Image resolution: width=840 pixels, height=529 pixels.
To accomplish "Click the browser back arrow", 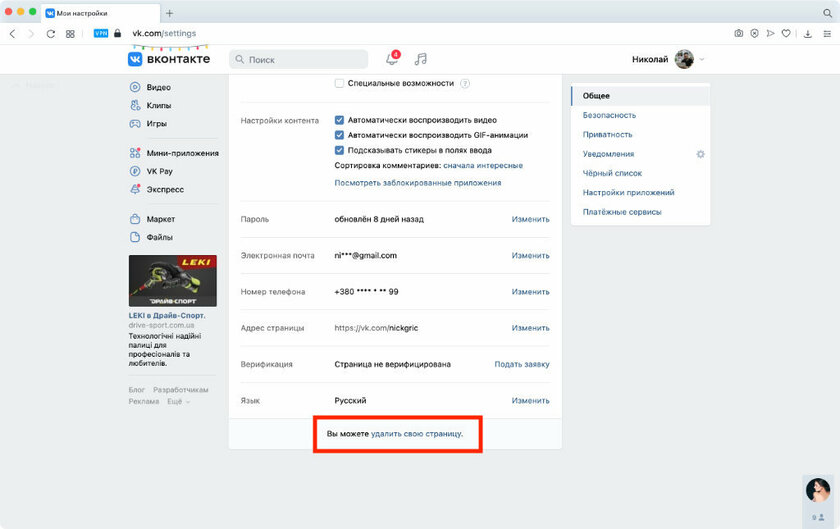I will pyautogui.click(x=12, y=33).
